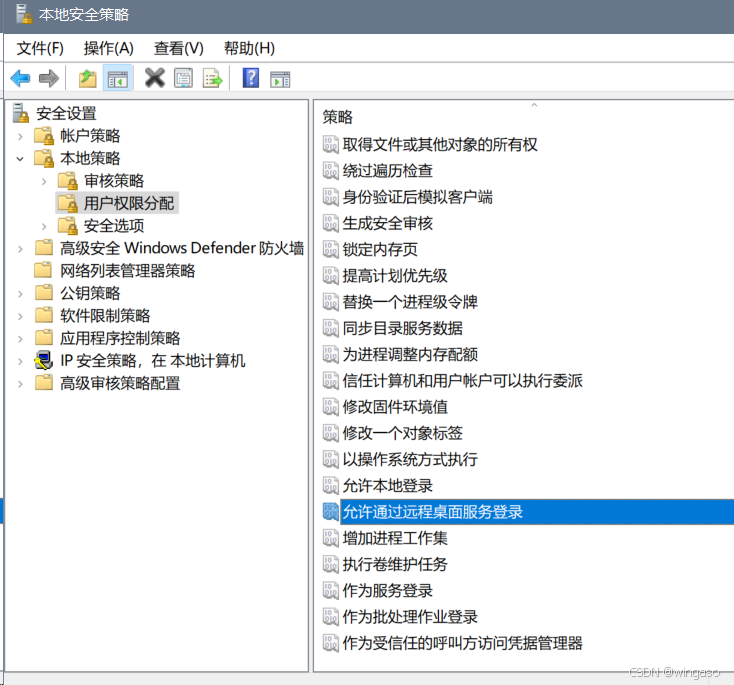This screenshot has width=734, height=685.
Task: Toggle the Show/Hide action pane icon
Action: pos(280,79)
